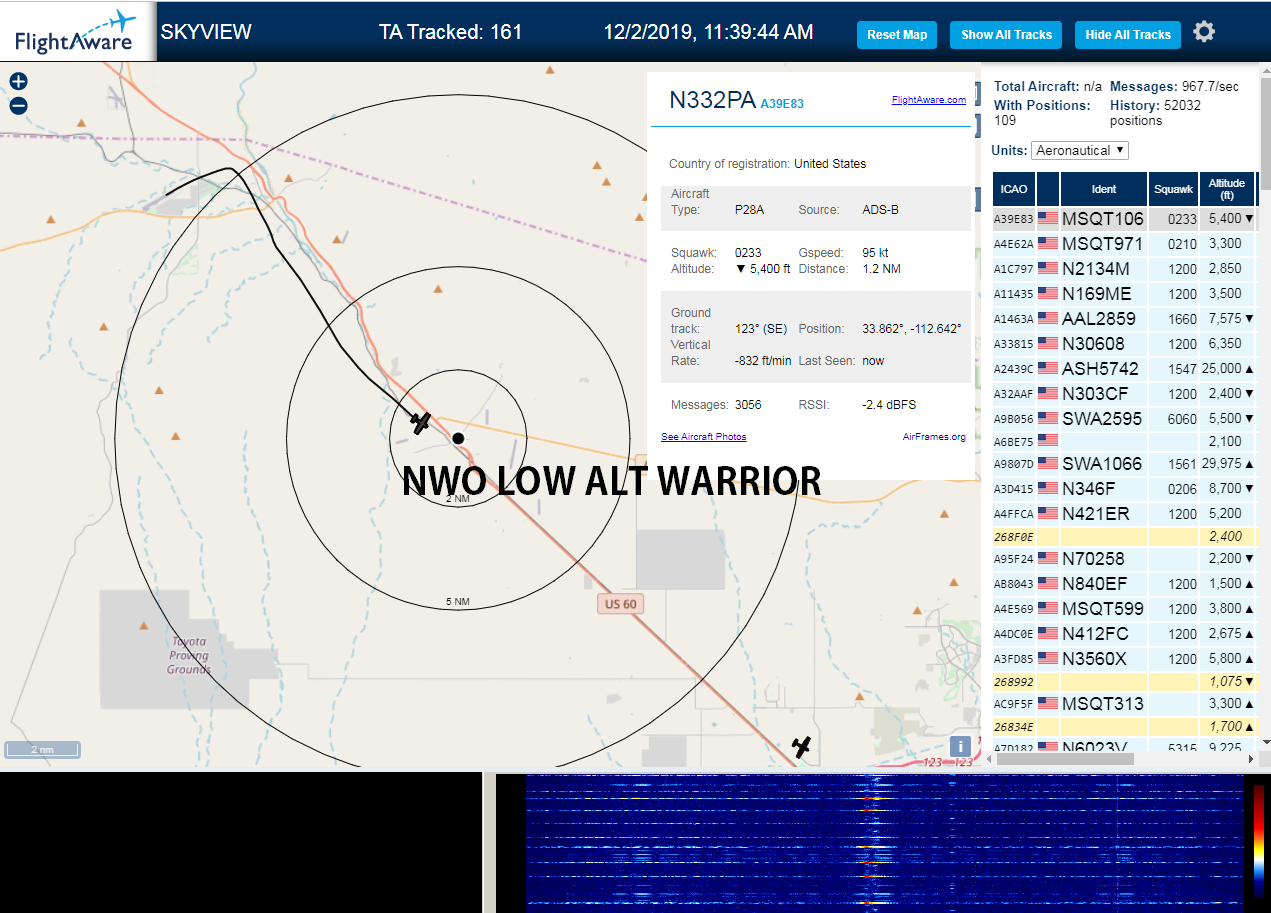The width and height of the screenshot is (1271, 913).
Task: Click Reset Map button
Action: [x=897, y=35]
